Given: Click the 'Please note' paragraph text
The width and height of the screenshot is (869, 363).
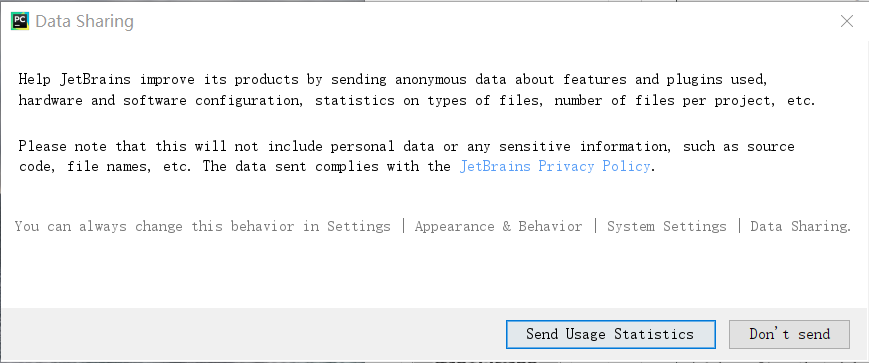Looking at the screenshot, I should pyautogui.click(x=406, y=156).
